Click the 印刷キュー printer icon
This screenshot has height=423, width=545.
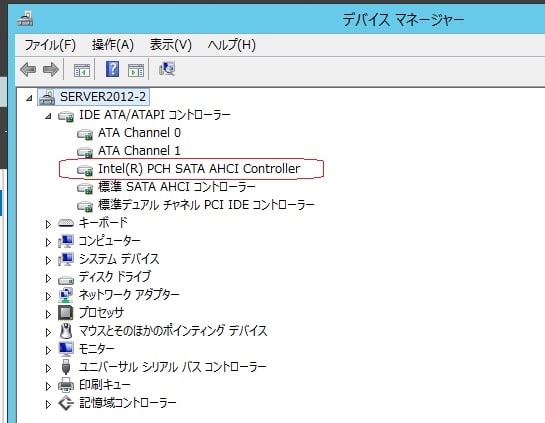pos(66,385)
